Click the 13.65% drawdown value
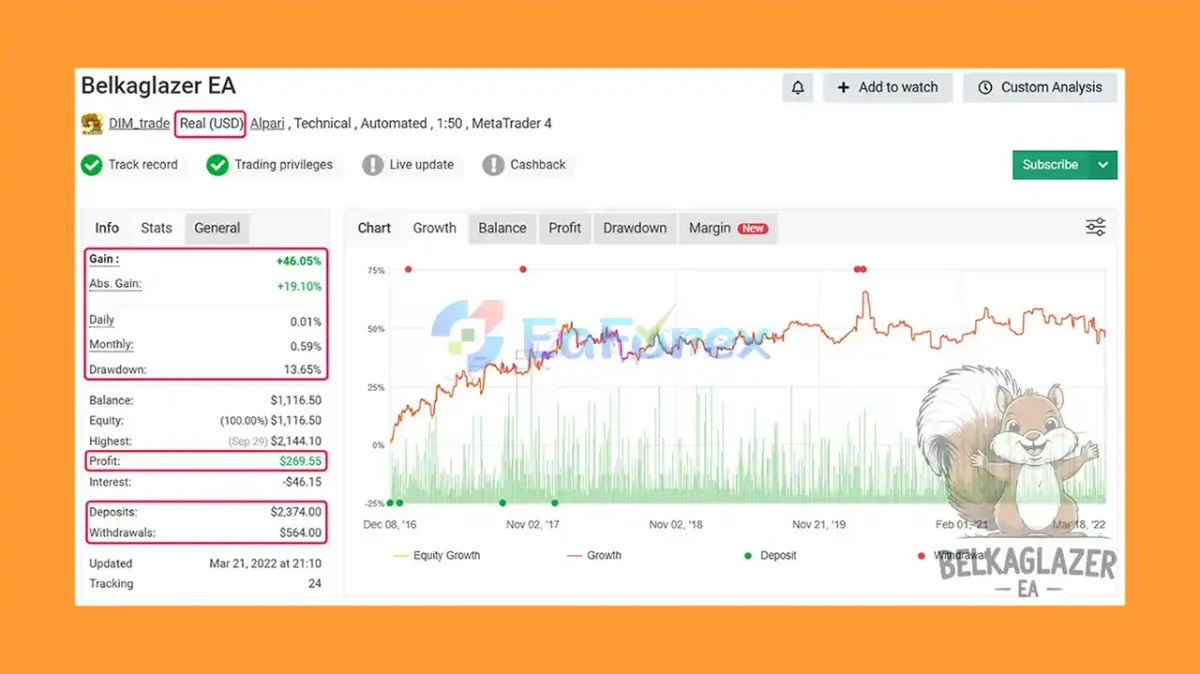 [x=303, y=370]
